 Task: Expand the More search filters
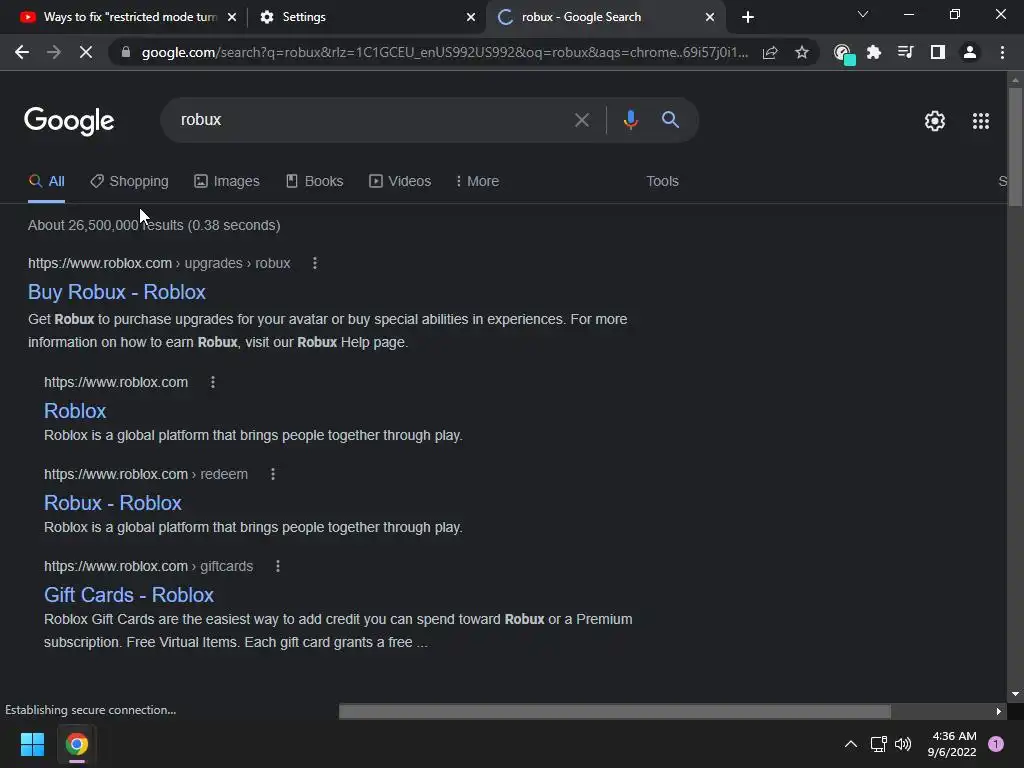click(477, 182)
